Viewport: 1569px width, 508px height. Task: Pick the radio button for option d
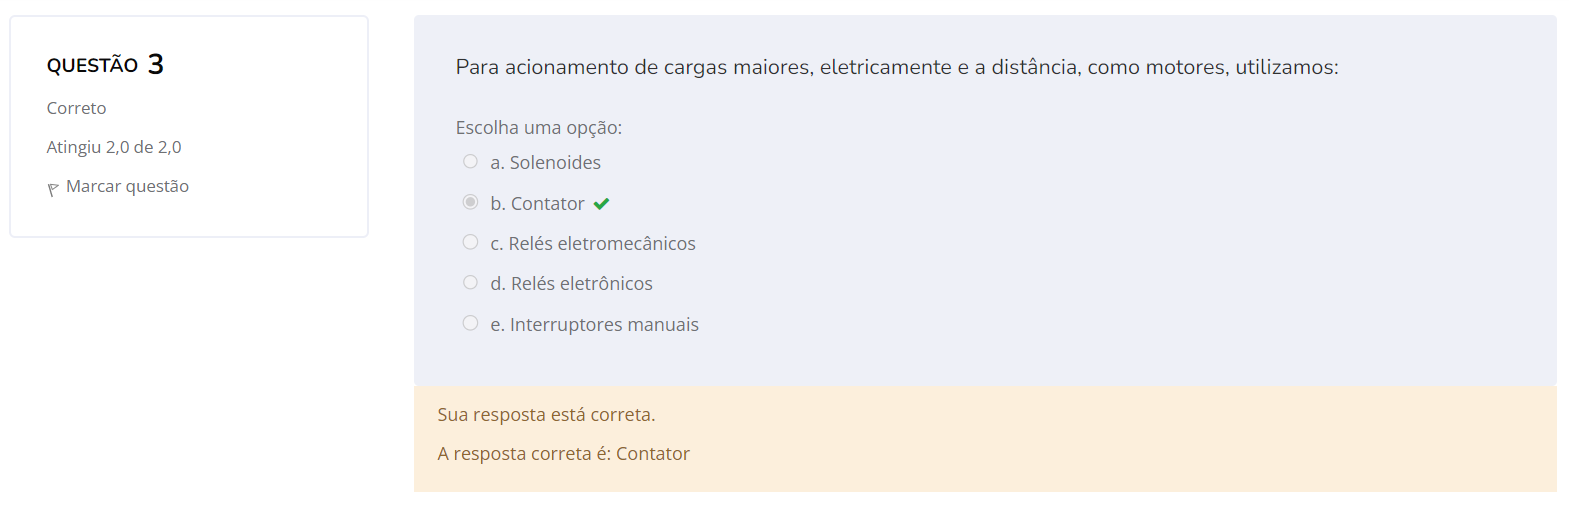pyautogui.click(x=470, y=283)
